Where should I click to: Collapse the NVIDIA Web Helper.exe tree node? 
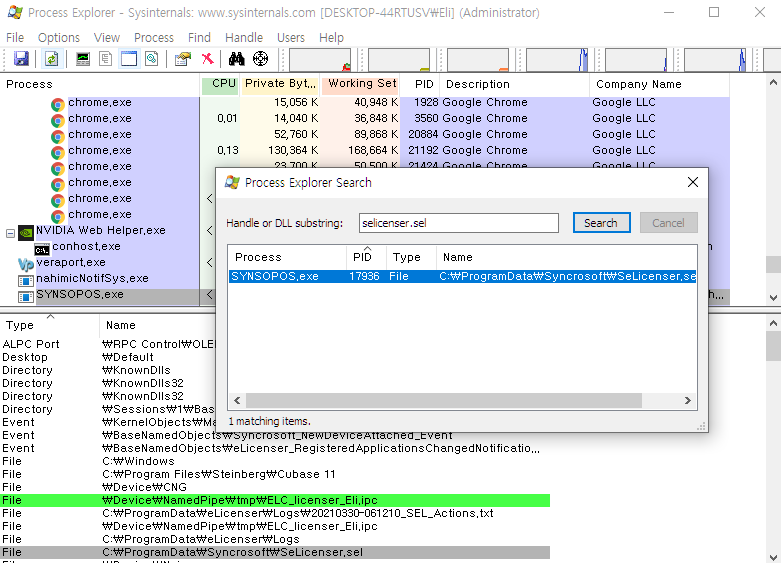10,233
